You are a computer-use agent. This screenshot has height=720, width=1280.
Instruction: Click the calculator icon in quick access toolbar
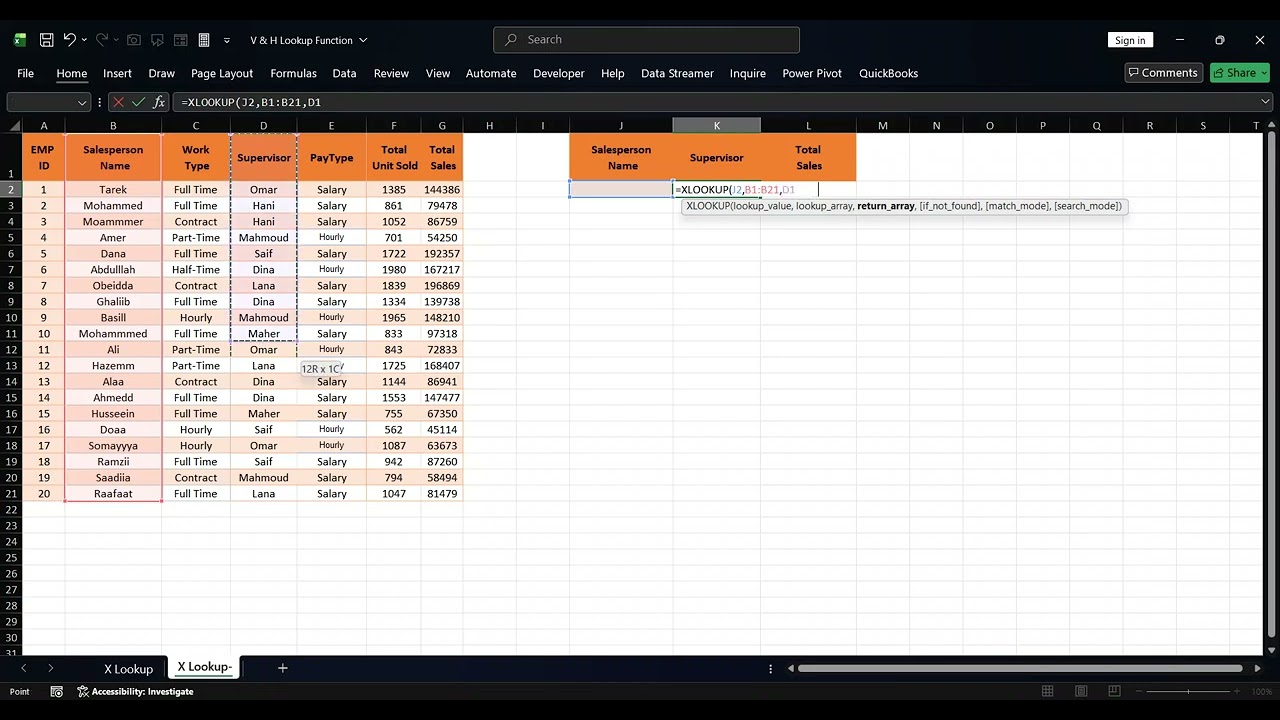point(204,40)
